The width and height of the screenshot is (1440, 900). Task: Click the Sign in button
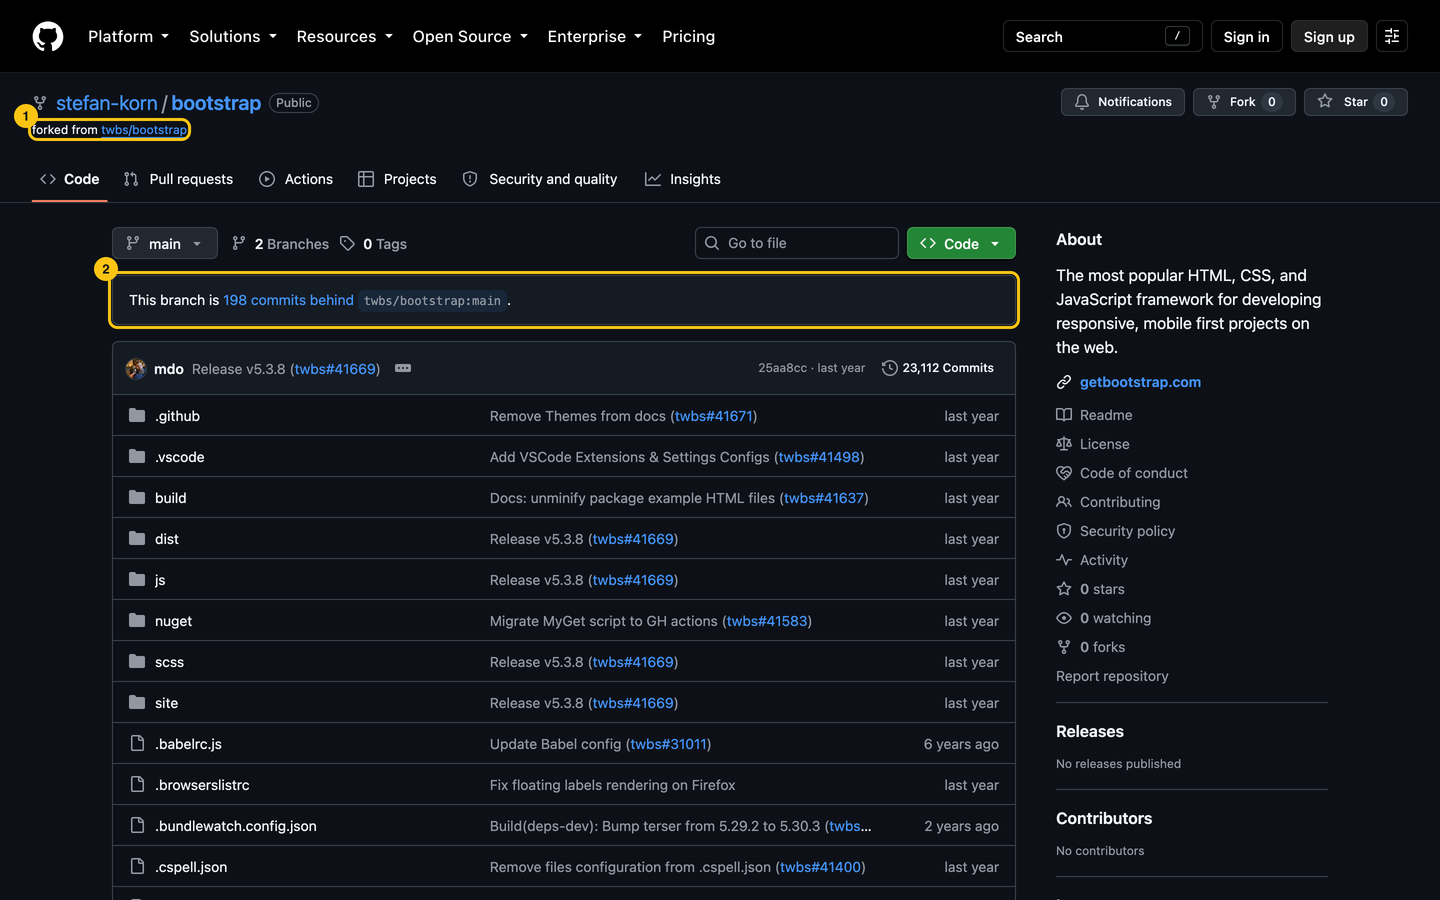pyautogui.click(x=1246, y=37)
